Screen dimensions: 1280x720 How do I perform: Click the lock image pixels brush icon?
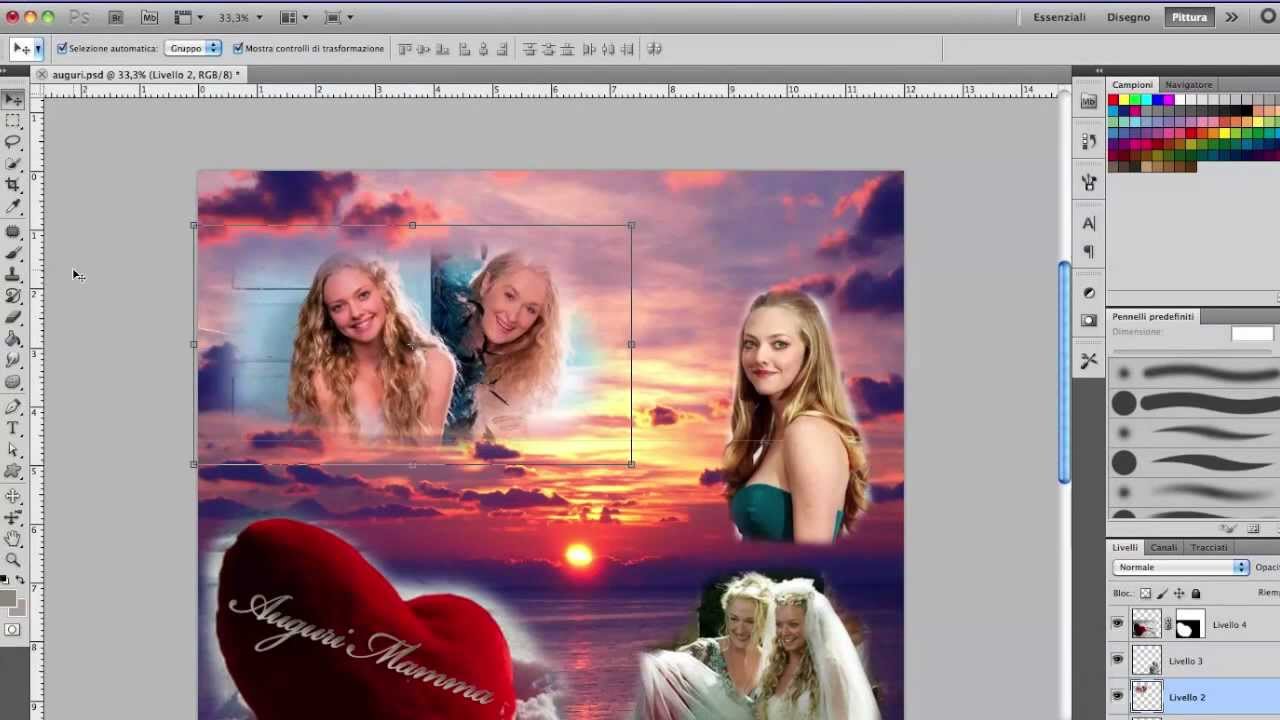pyautogui.click(x=1162, y=593)
